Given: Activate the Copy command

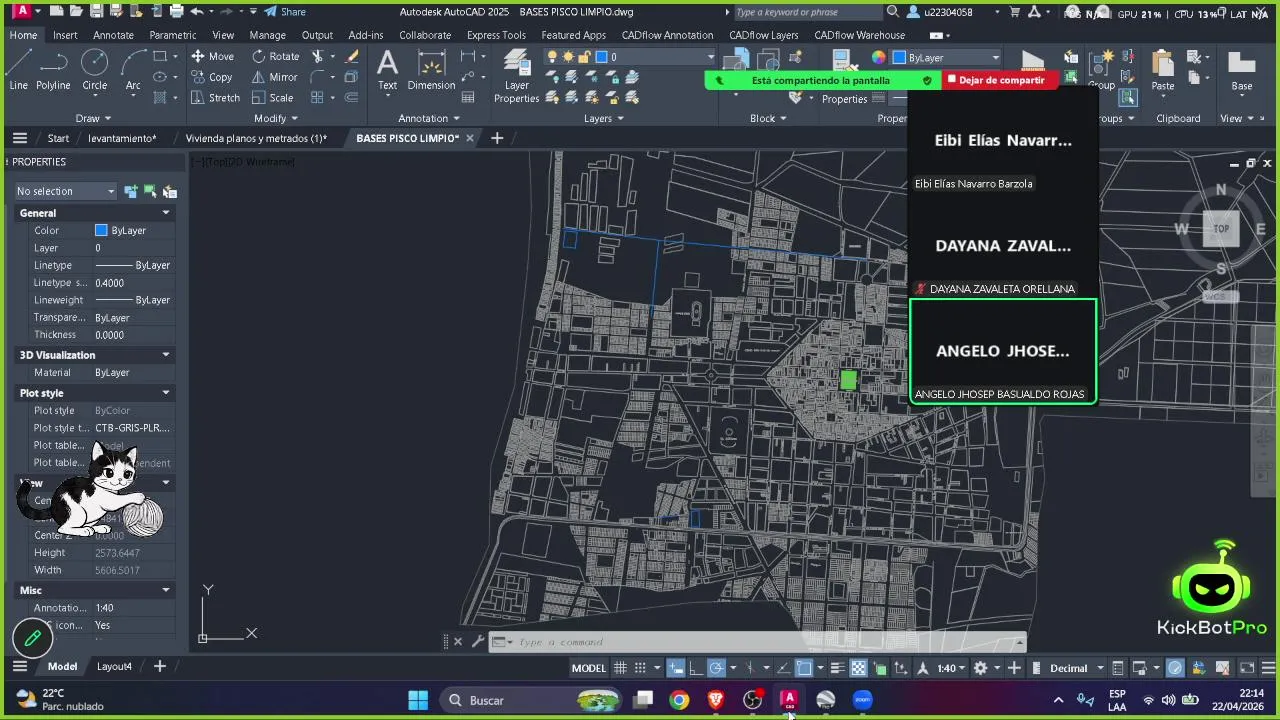Looking at the screenshot, I should pyautogui.click(x=212, y=77).
